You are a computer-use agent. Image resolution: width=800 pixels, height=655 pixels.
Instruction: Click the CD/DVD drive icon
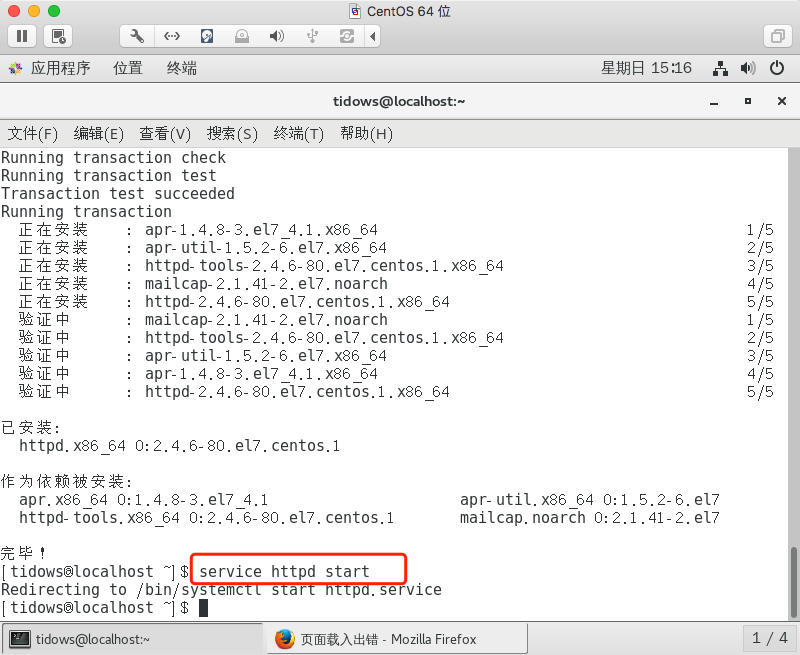(x=242, y=36)
